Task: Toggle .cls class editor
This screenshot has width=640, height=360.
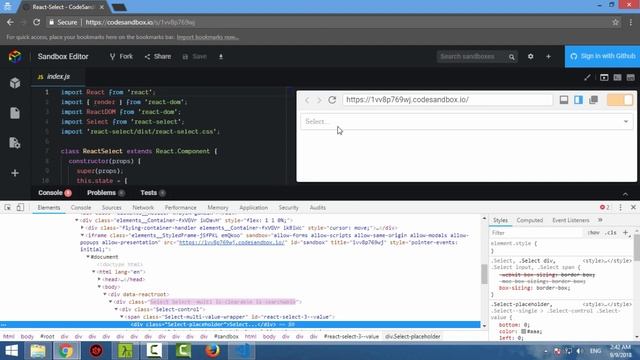Action: coord(611,233)
